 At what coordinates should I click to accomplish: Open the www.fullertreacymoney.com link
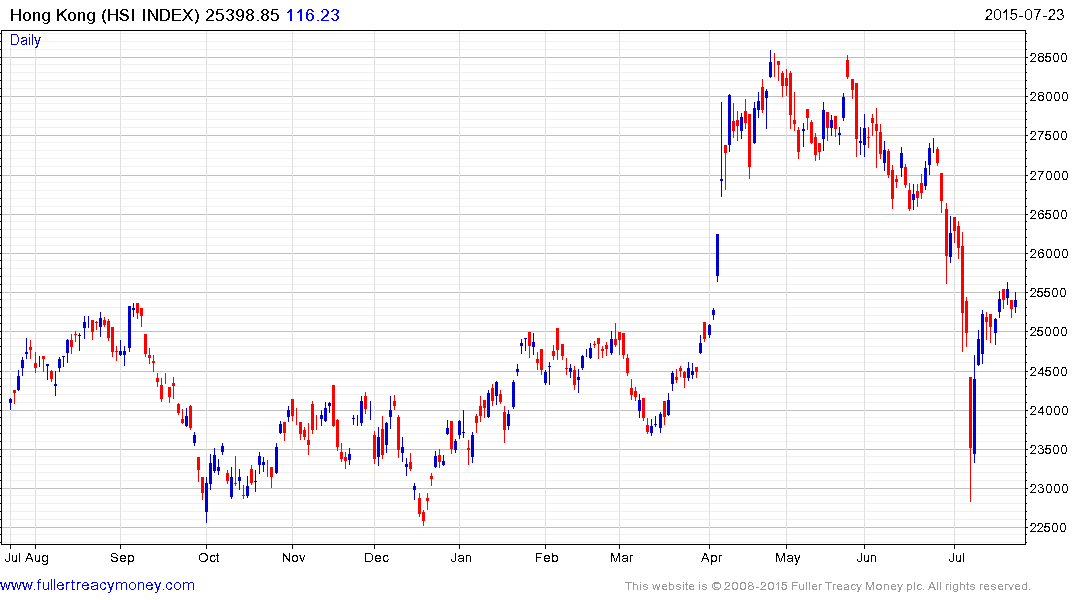click(x=97, y=585)
